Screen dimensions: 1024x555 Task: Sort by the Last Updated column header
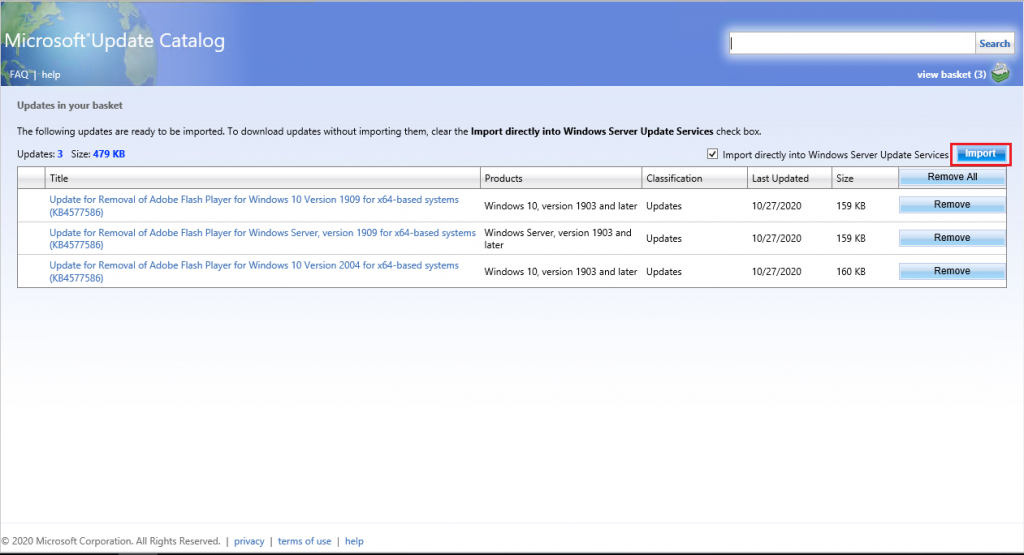click(x=790, y=178)
